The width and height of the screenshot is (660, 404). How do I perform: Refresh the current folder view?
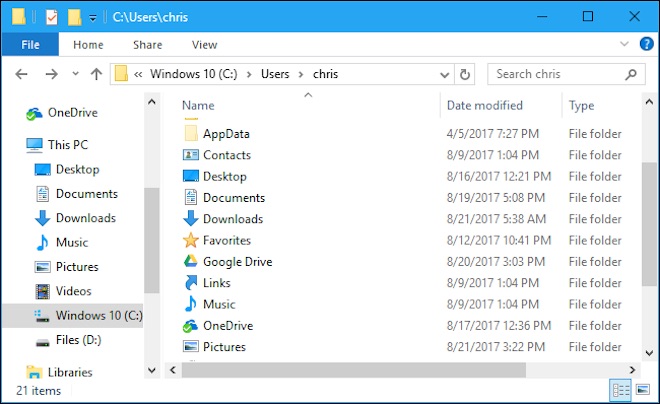[465, 74]
